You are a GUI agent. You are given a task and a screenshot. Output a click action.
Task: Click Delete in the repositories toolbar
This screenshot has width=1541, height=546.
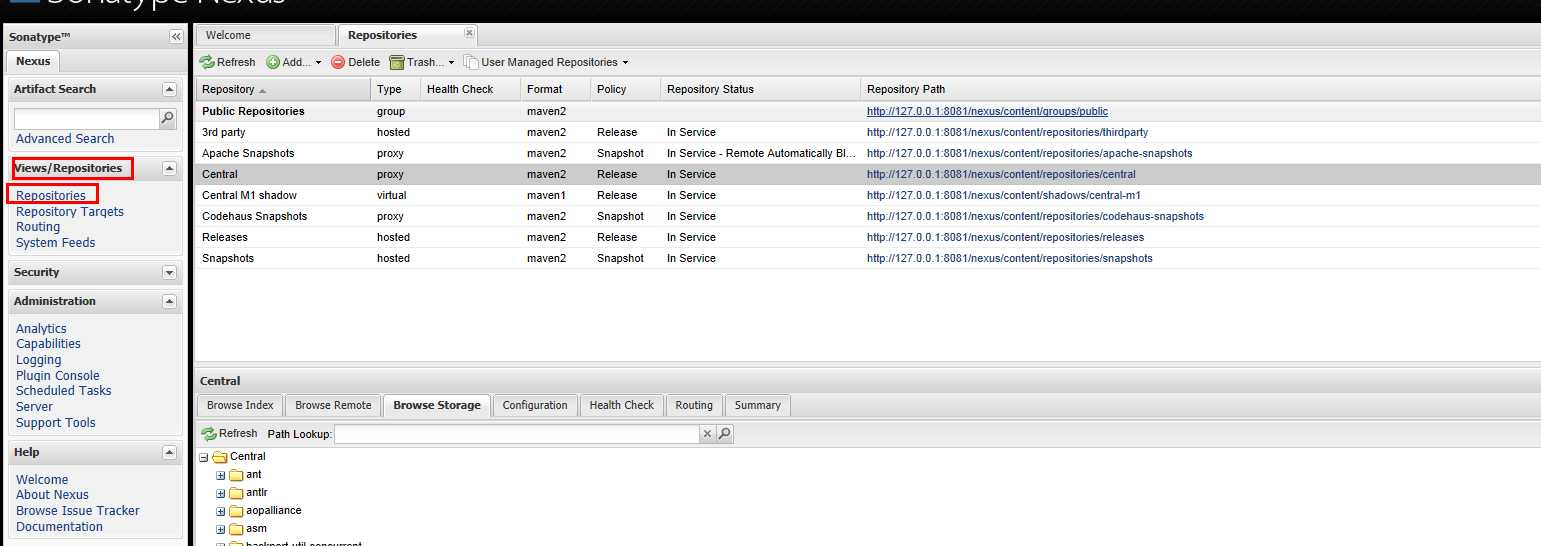[x=356, y=62]
